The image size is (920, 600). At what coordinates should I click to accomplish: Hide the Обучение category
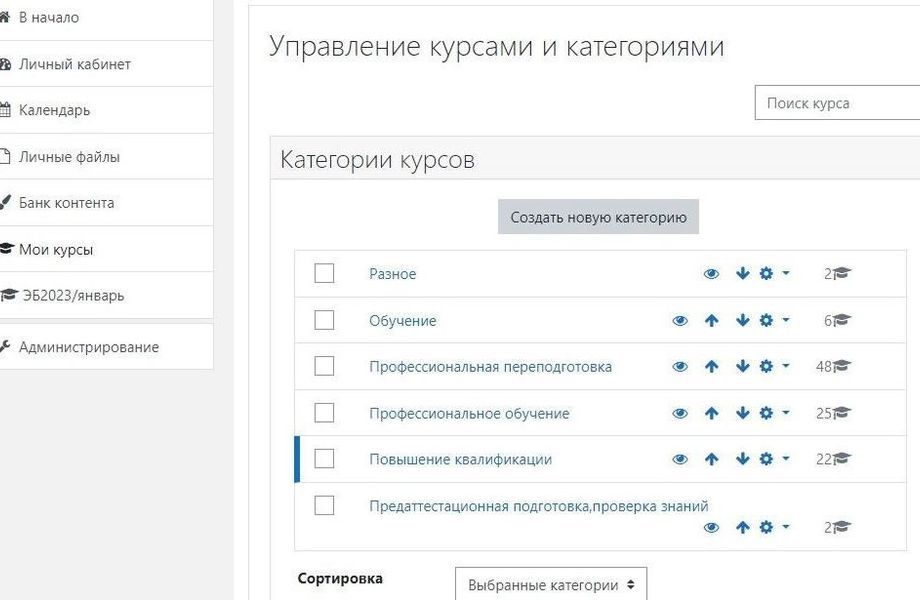tap(680, 321)
